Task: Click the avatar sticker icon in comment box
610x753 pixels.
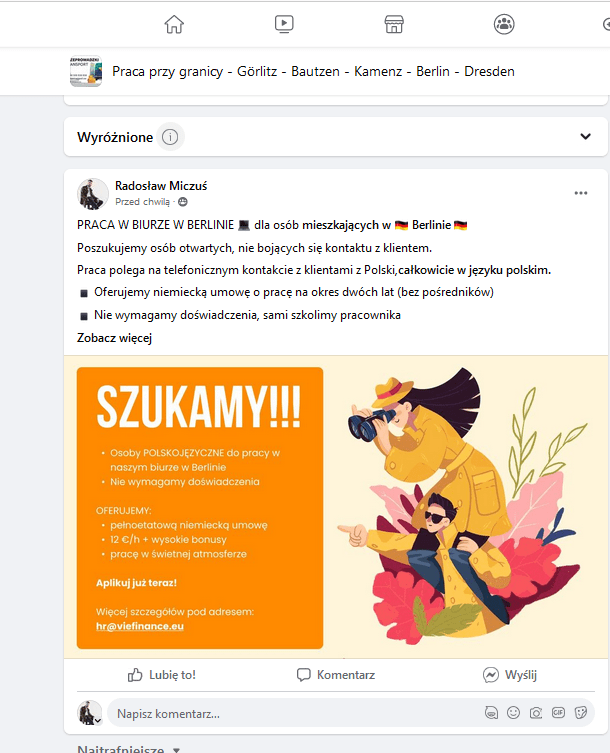Action: point(491,713)
